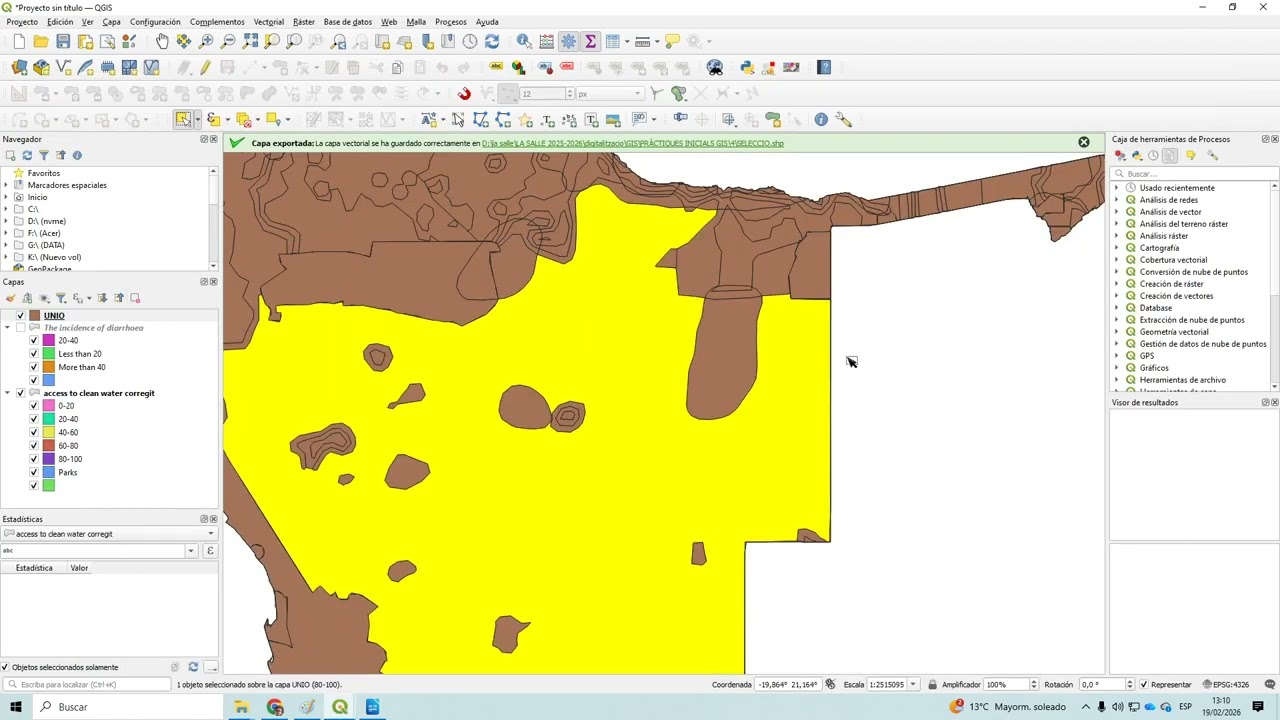Screen dimensions: 1280x720
Task: Toggle the layer labeling abc icon
Action: [496, 67]
